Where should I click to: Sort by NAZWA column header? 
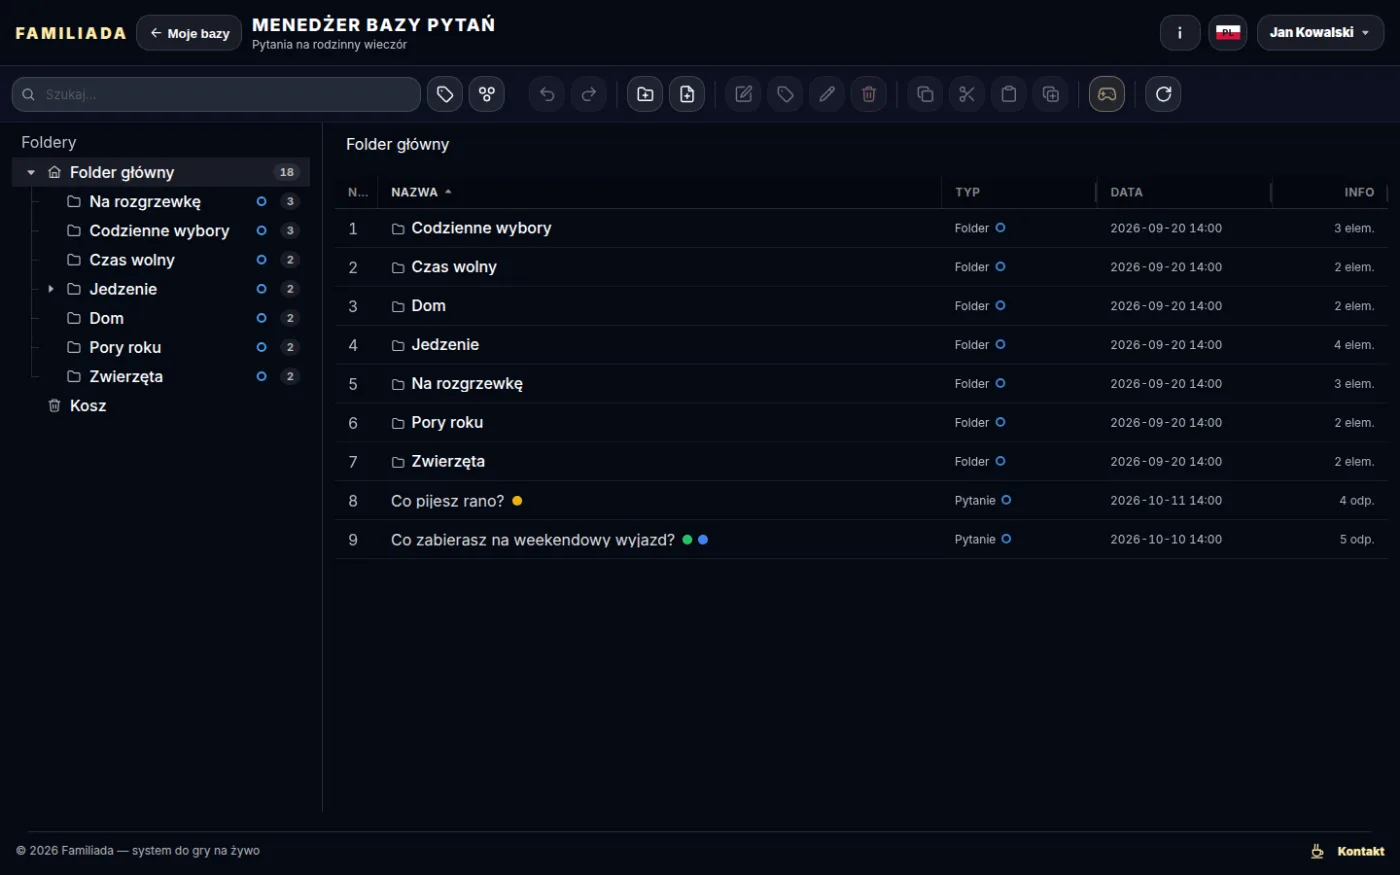(x=421, y=192)
